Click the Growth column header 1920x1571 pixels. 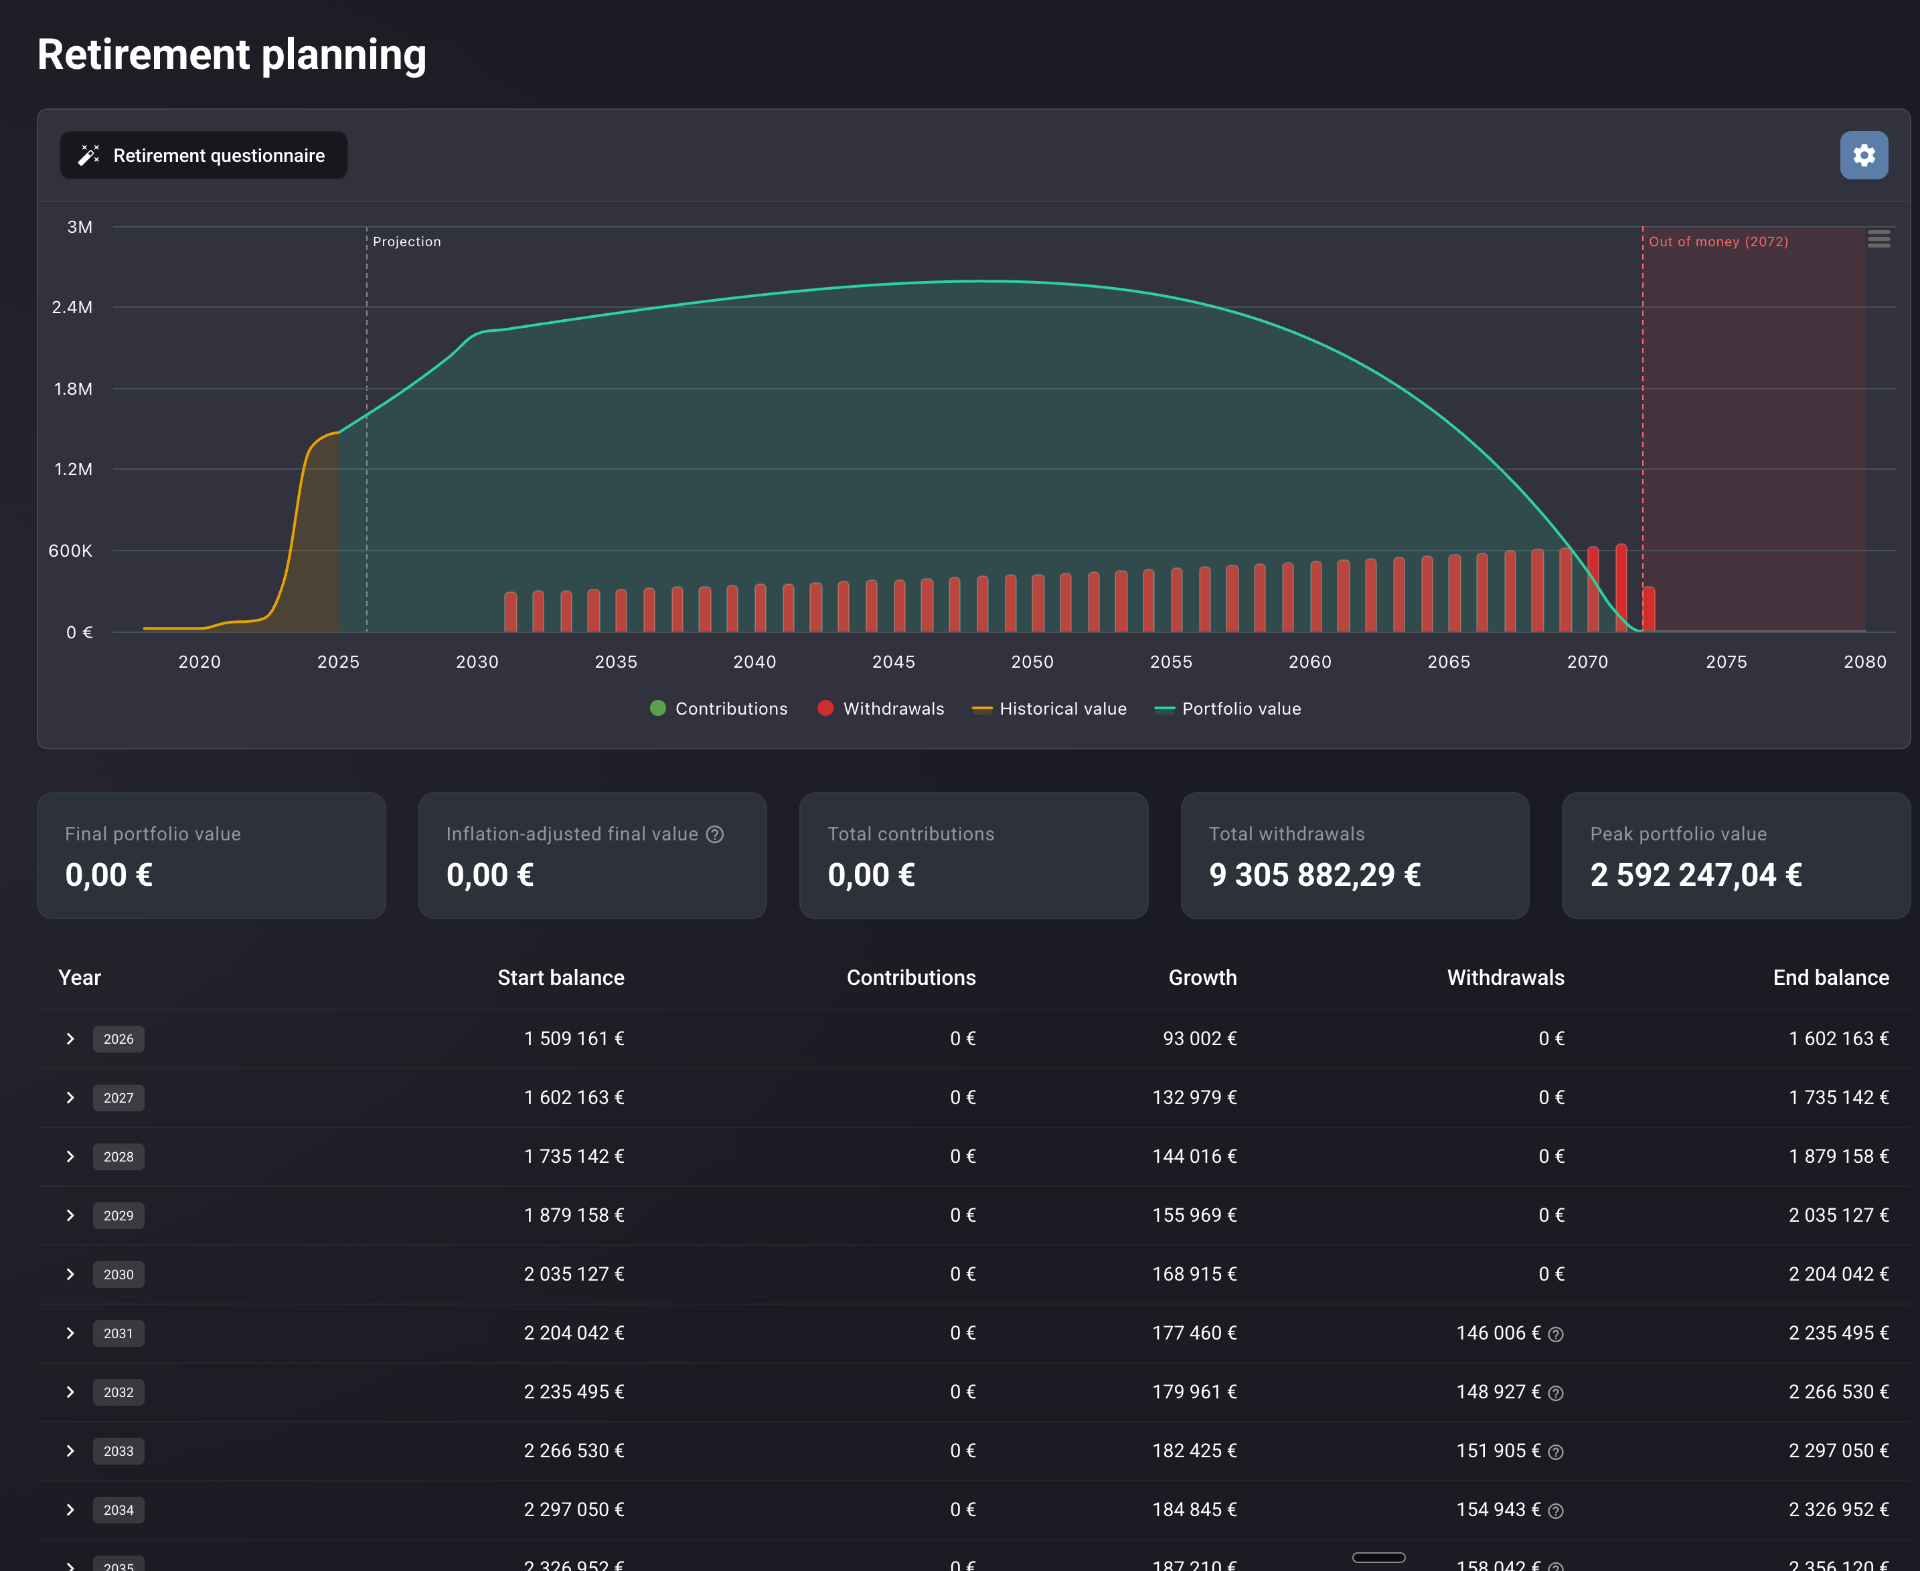pos(1203,978)
